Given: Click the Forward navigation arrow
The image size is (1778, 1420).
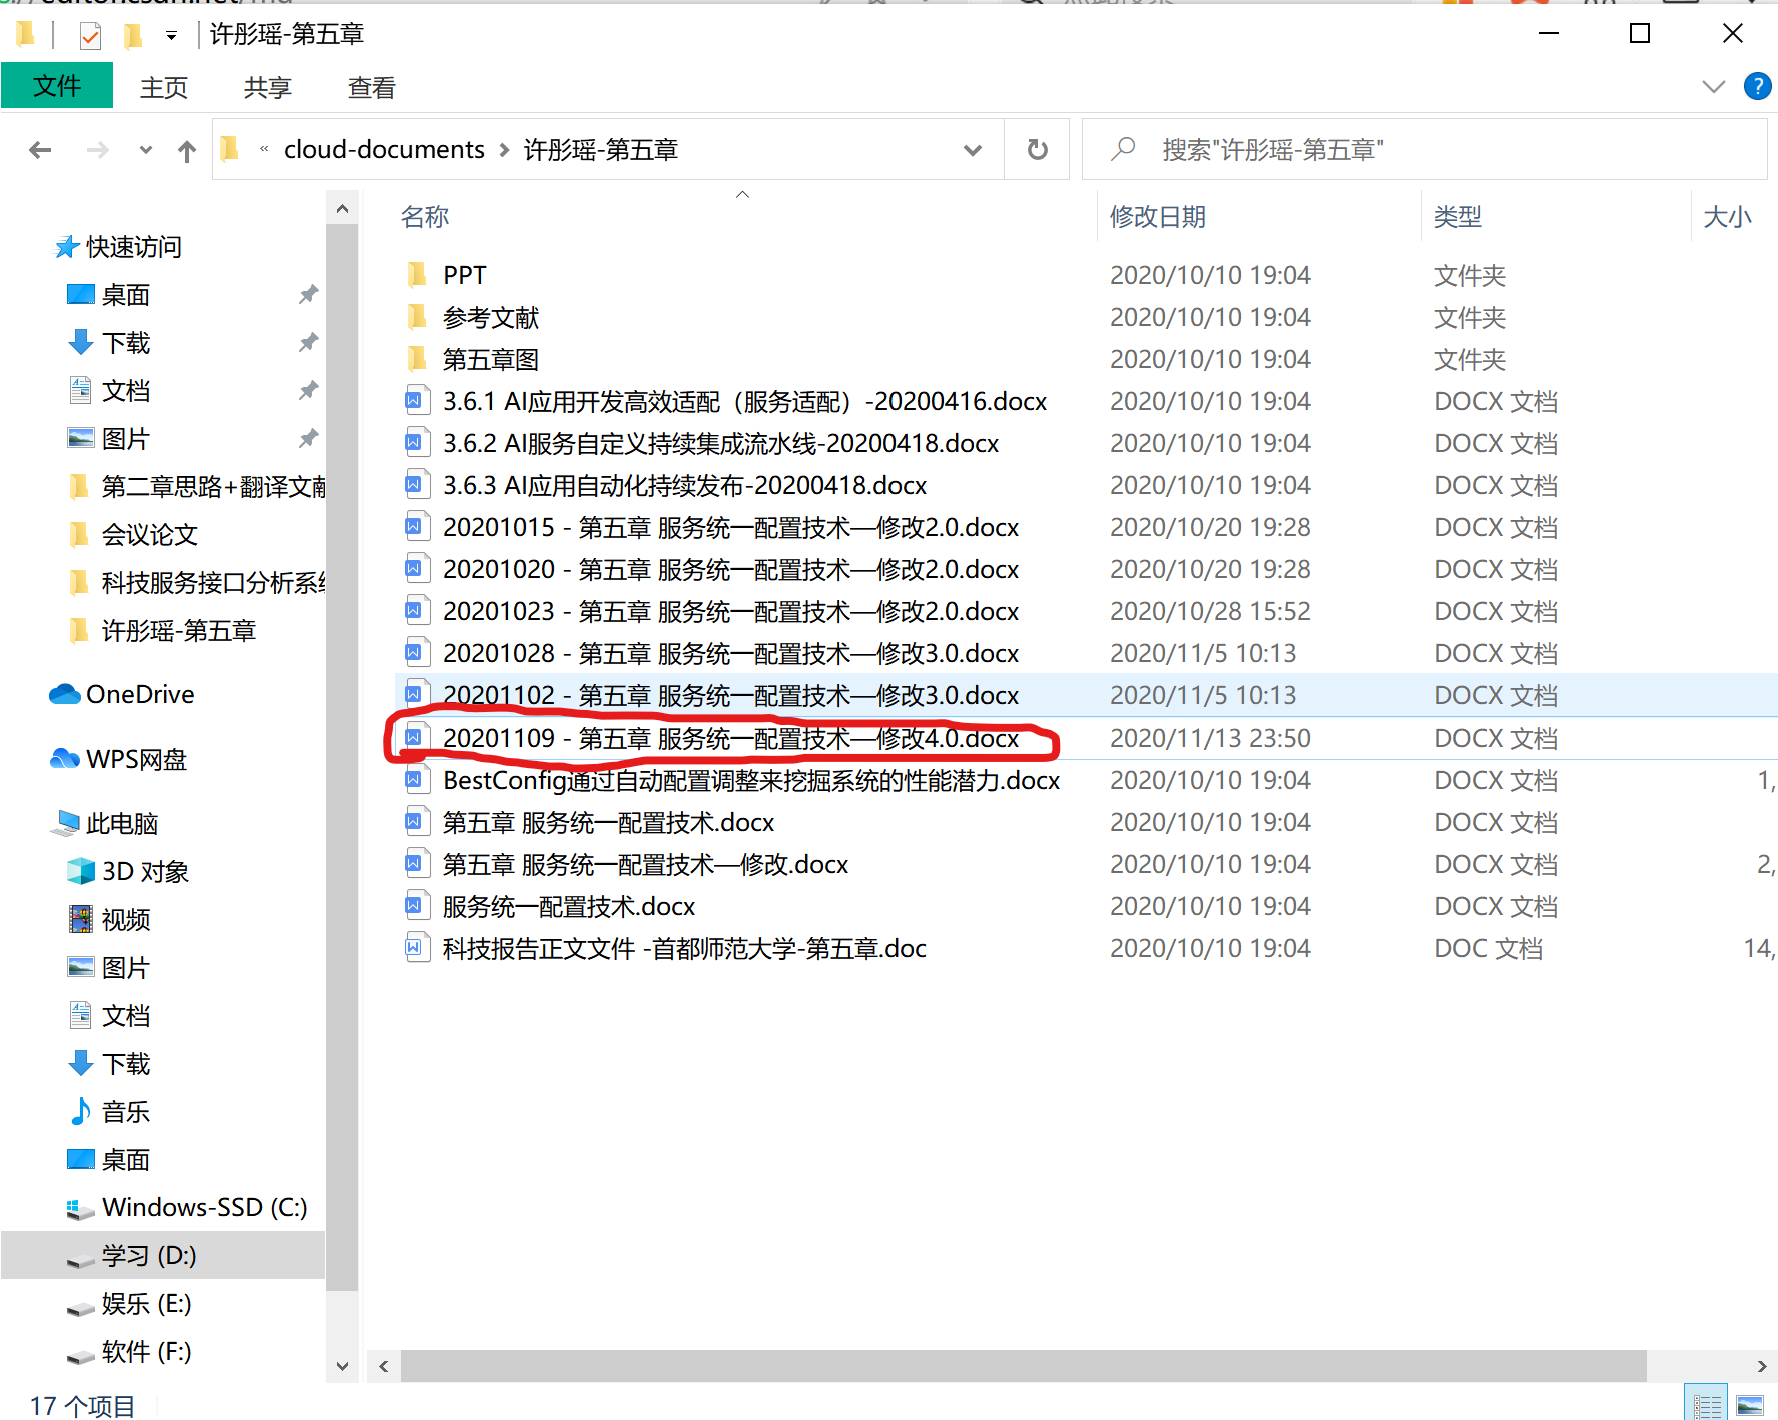Looking at the screenshot, I should (98, 150).
